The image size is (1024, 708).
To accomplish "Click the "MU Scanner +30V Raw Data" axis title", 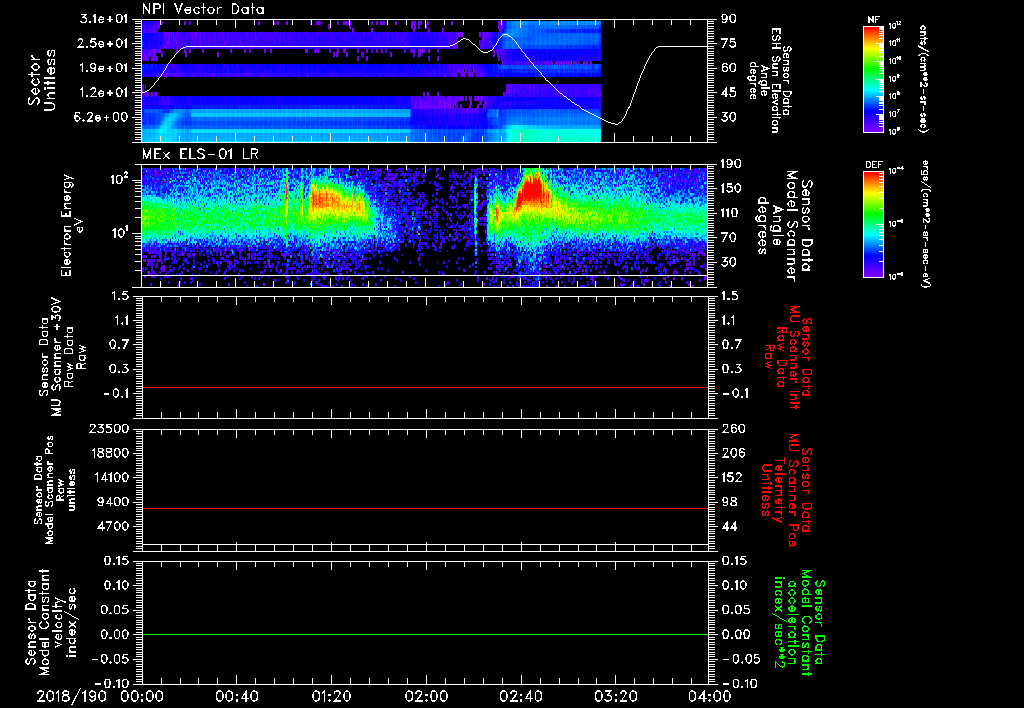I will (x=62, y=357).
